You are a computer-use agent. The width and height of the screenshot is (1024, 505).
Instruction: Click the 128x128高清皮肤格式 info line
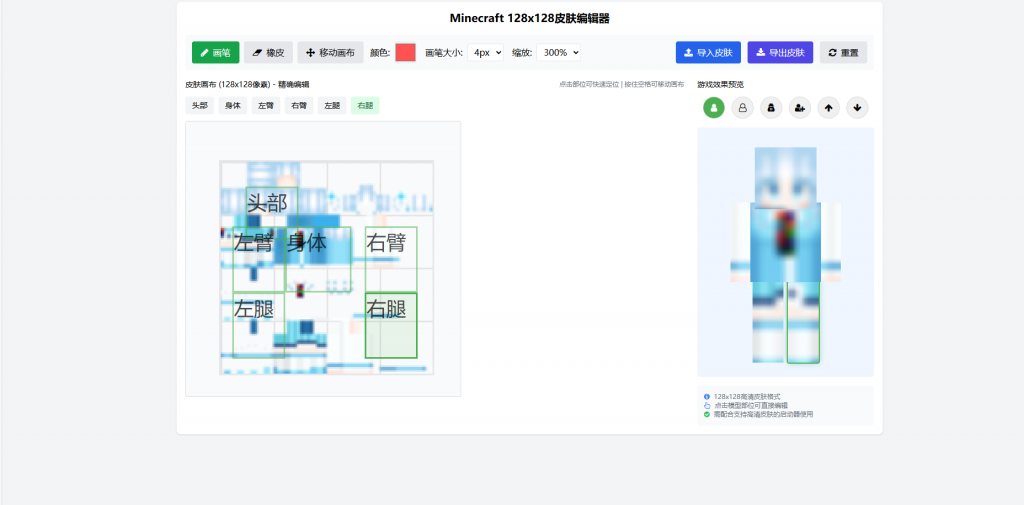coord(746,397)
